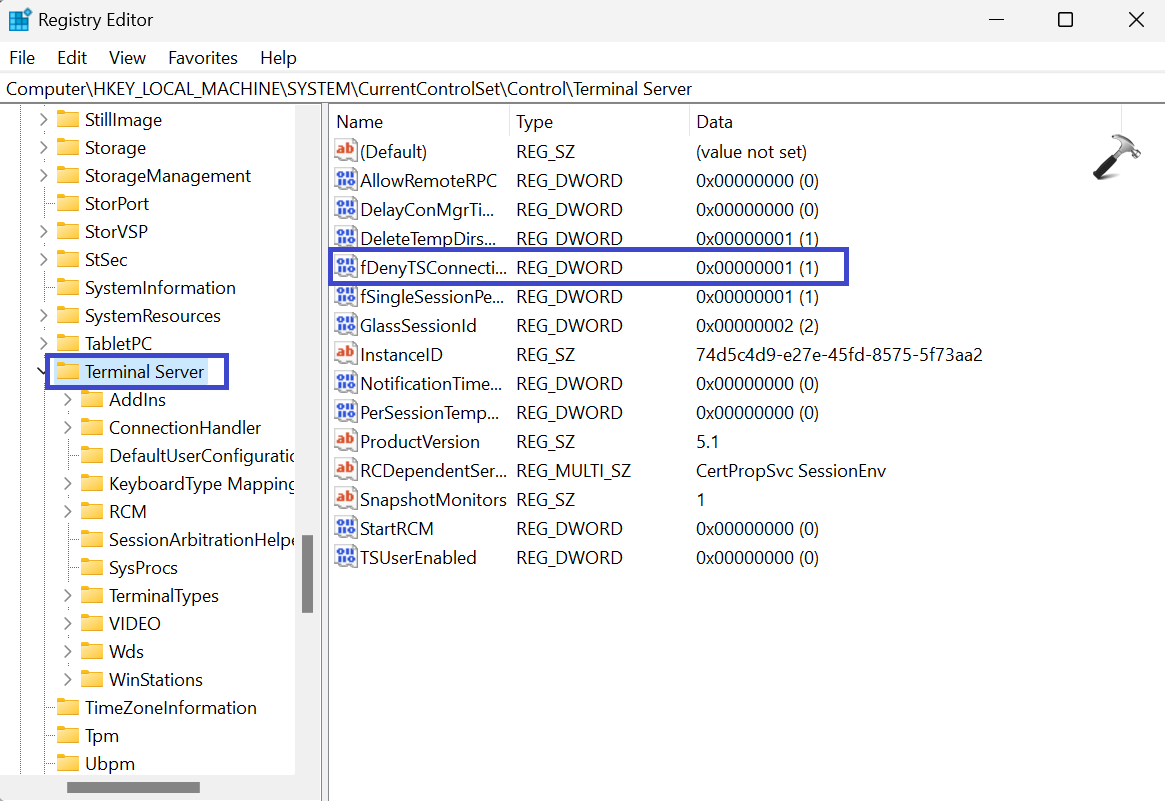Screen dimensions: 1165x801
Task: Collapse the Terminal Server tree node
Action: (x=43, y=372)
